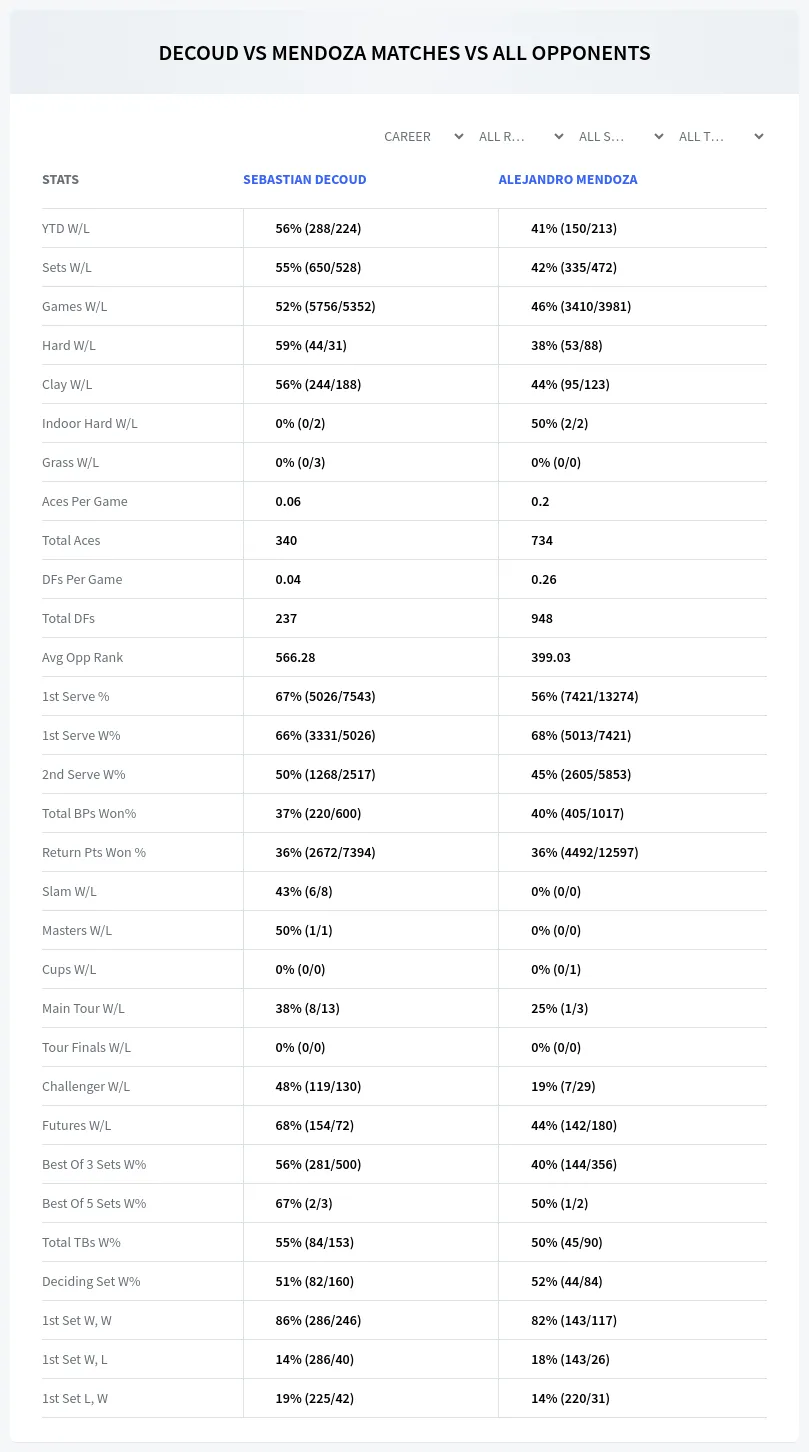Open the CAREER period dropdown

tap(422, 136)
